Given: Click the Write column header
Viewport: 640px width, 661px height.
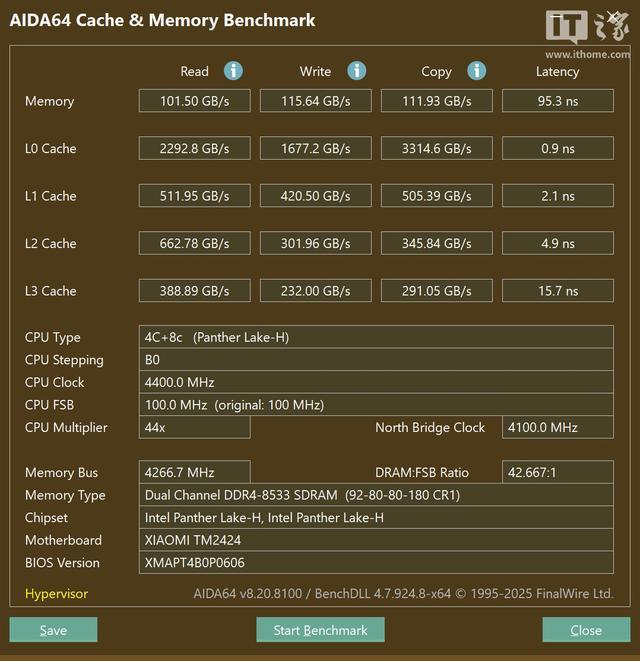Looking at the screenshot, I should click(315, 71).
